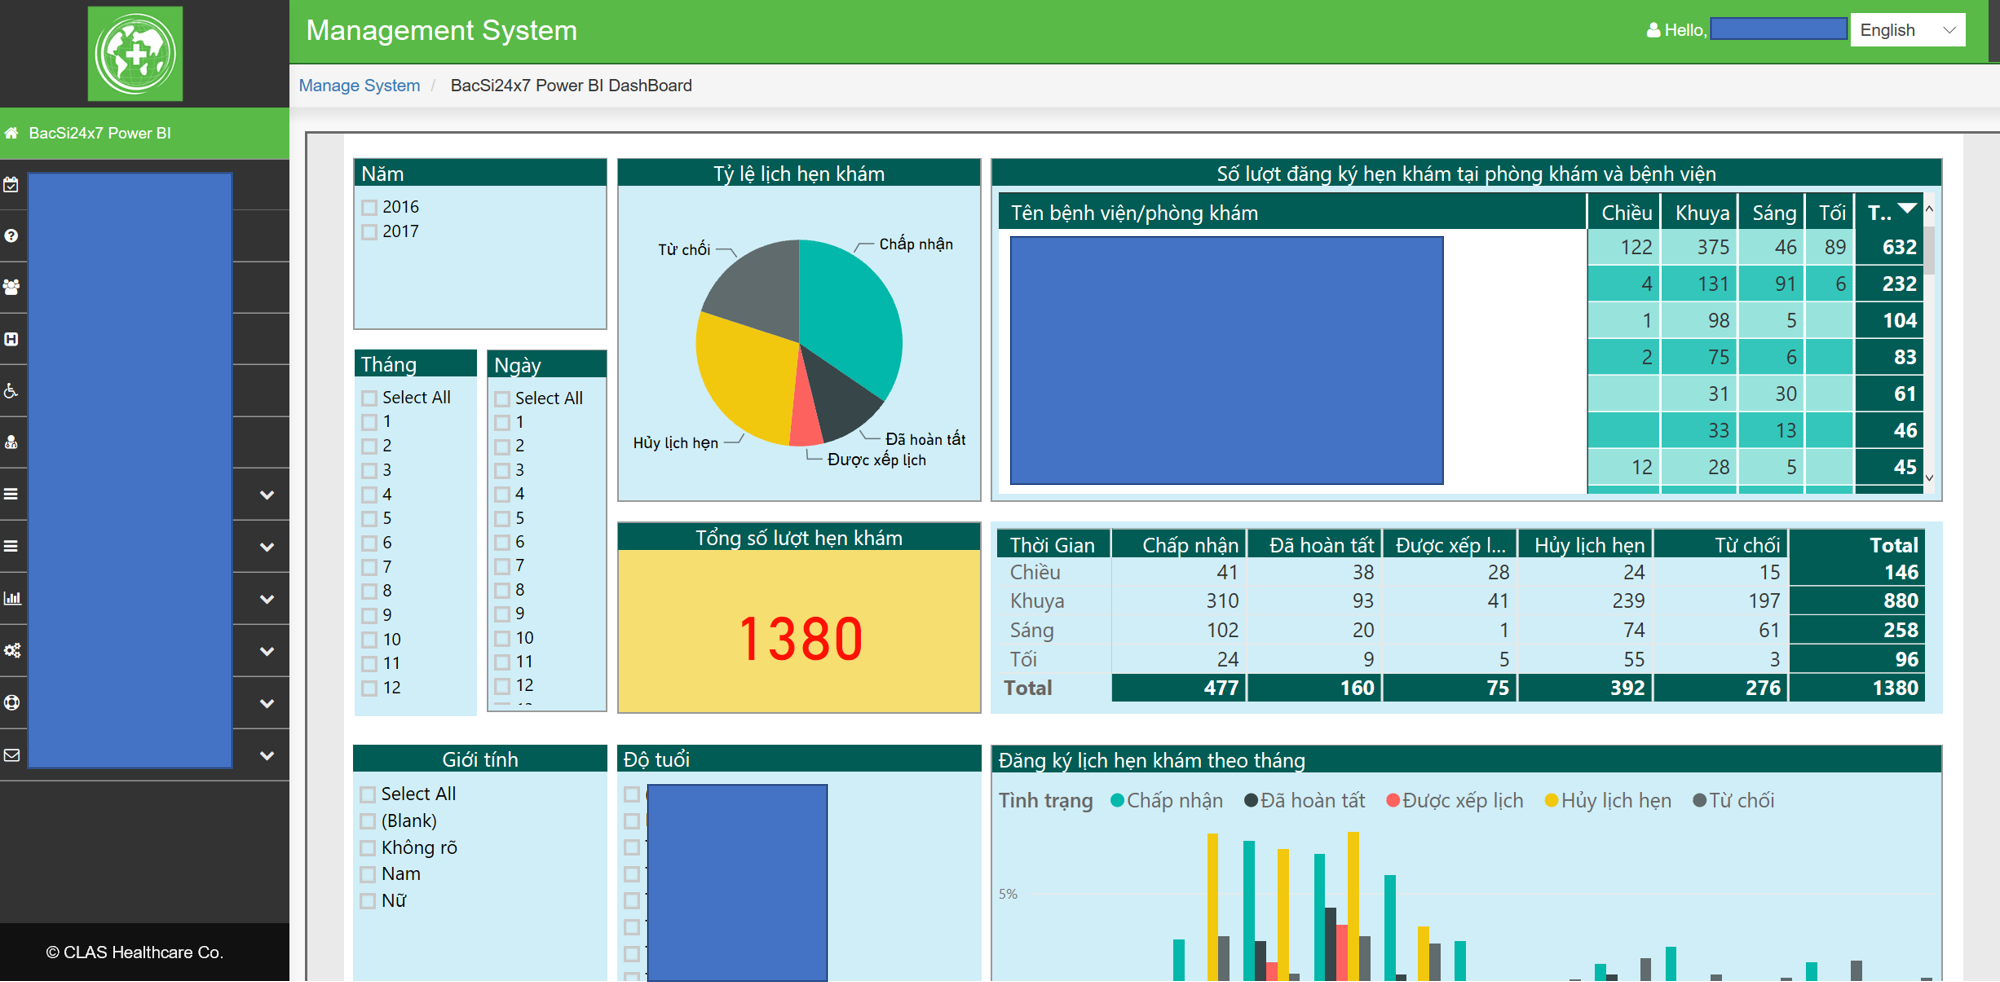Tick the Không rõ gender checkbox
The width and height of the screenshot is (2000, 982).
click(x=368, y=848)
